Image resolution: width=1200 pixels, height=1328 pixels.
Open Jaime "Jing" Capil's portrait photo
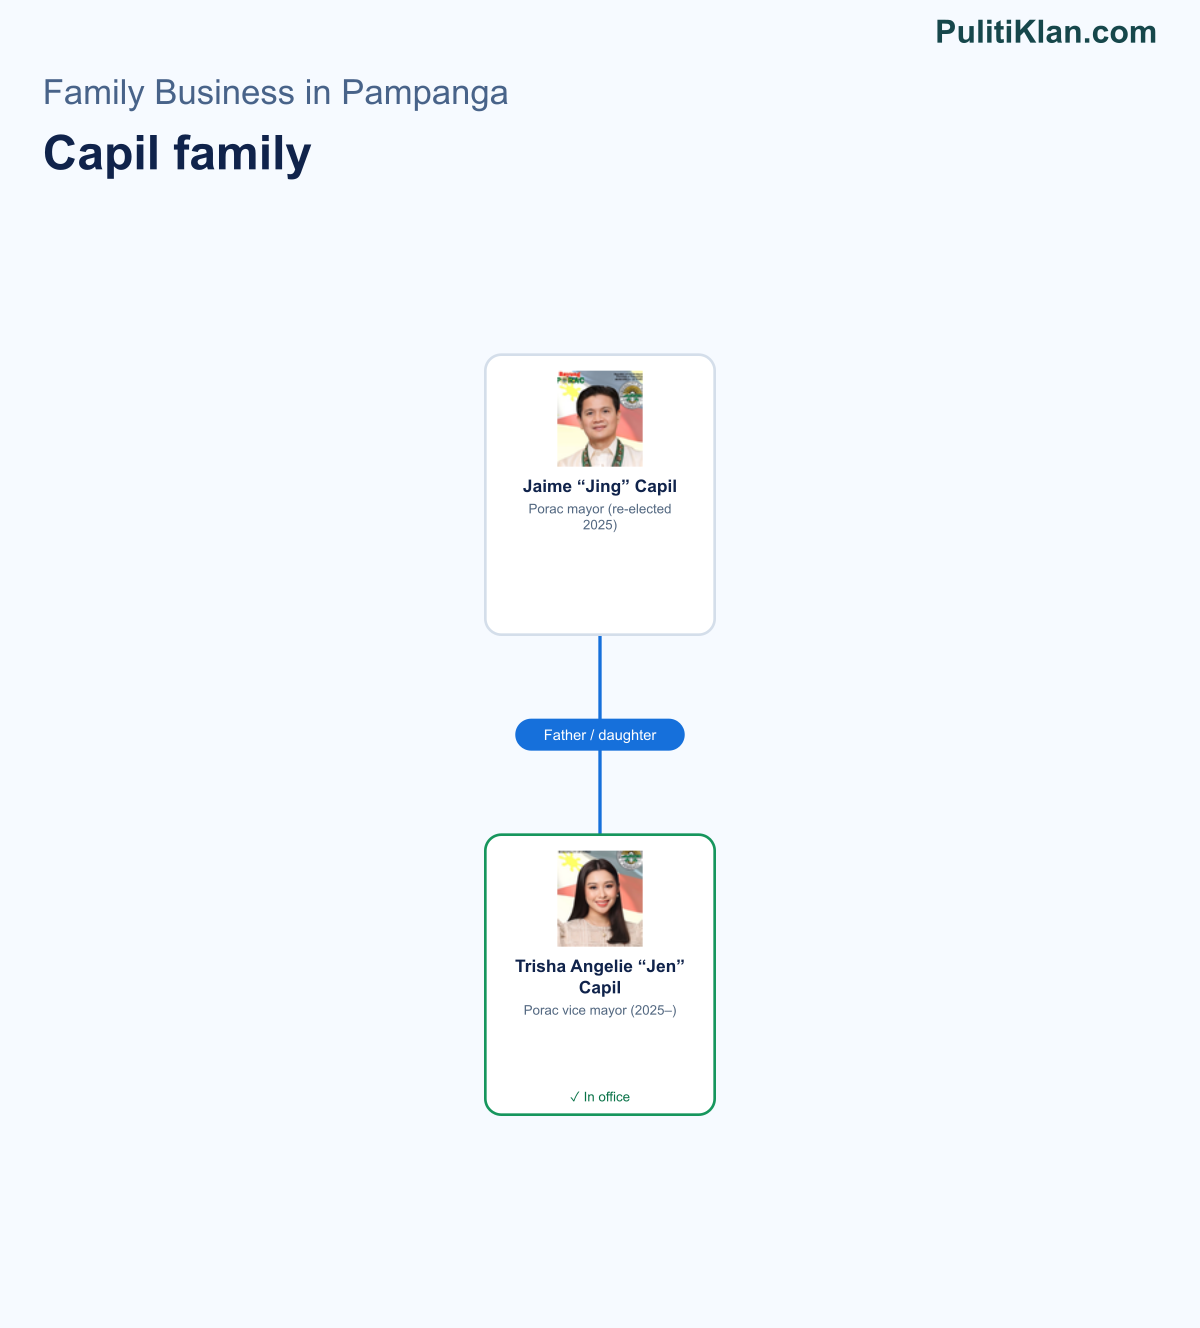click(x=600, y=419)
